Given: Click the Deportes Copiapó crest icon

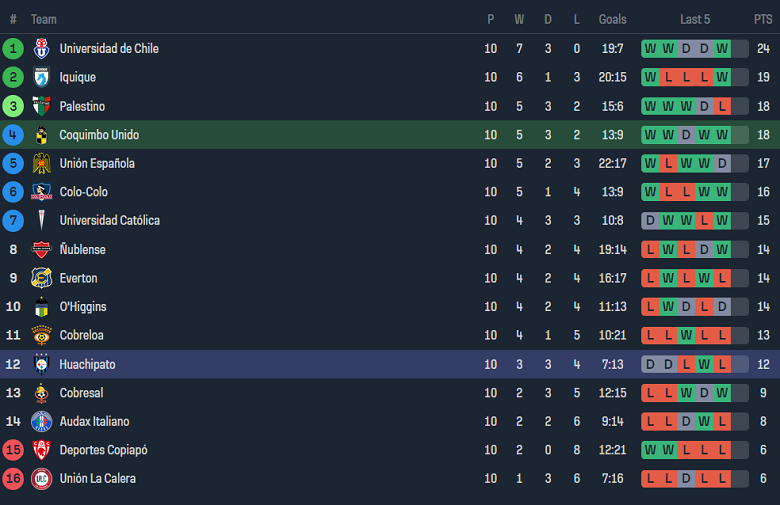Looking at the screenshot, I should (x=41, y=450).
